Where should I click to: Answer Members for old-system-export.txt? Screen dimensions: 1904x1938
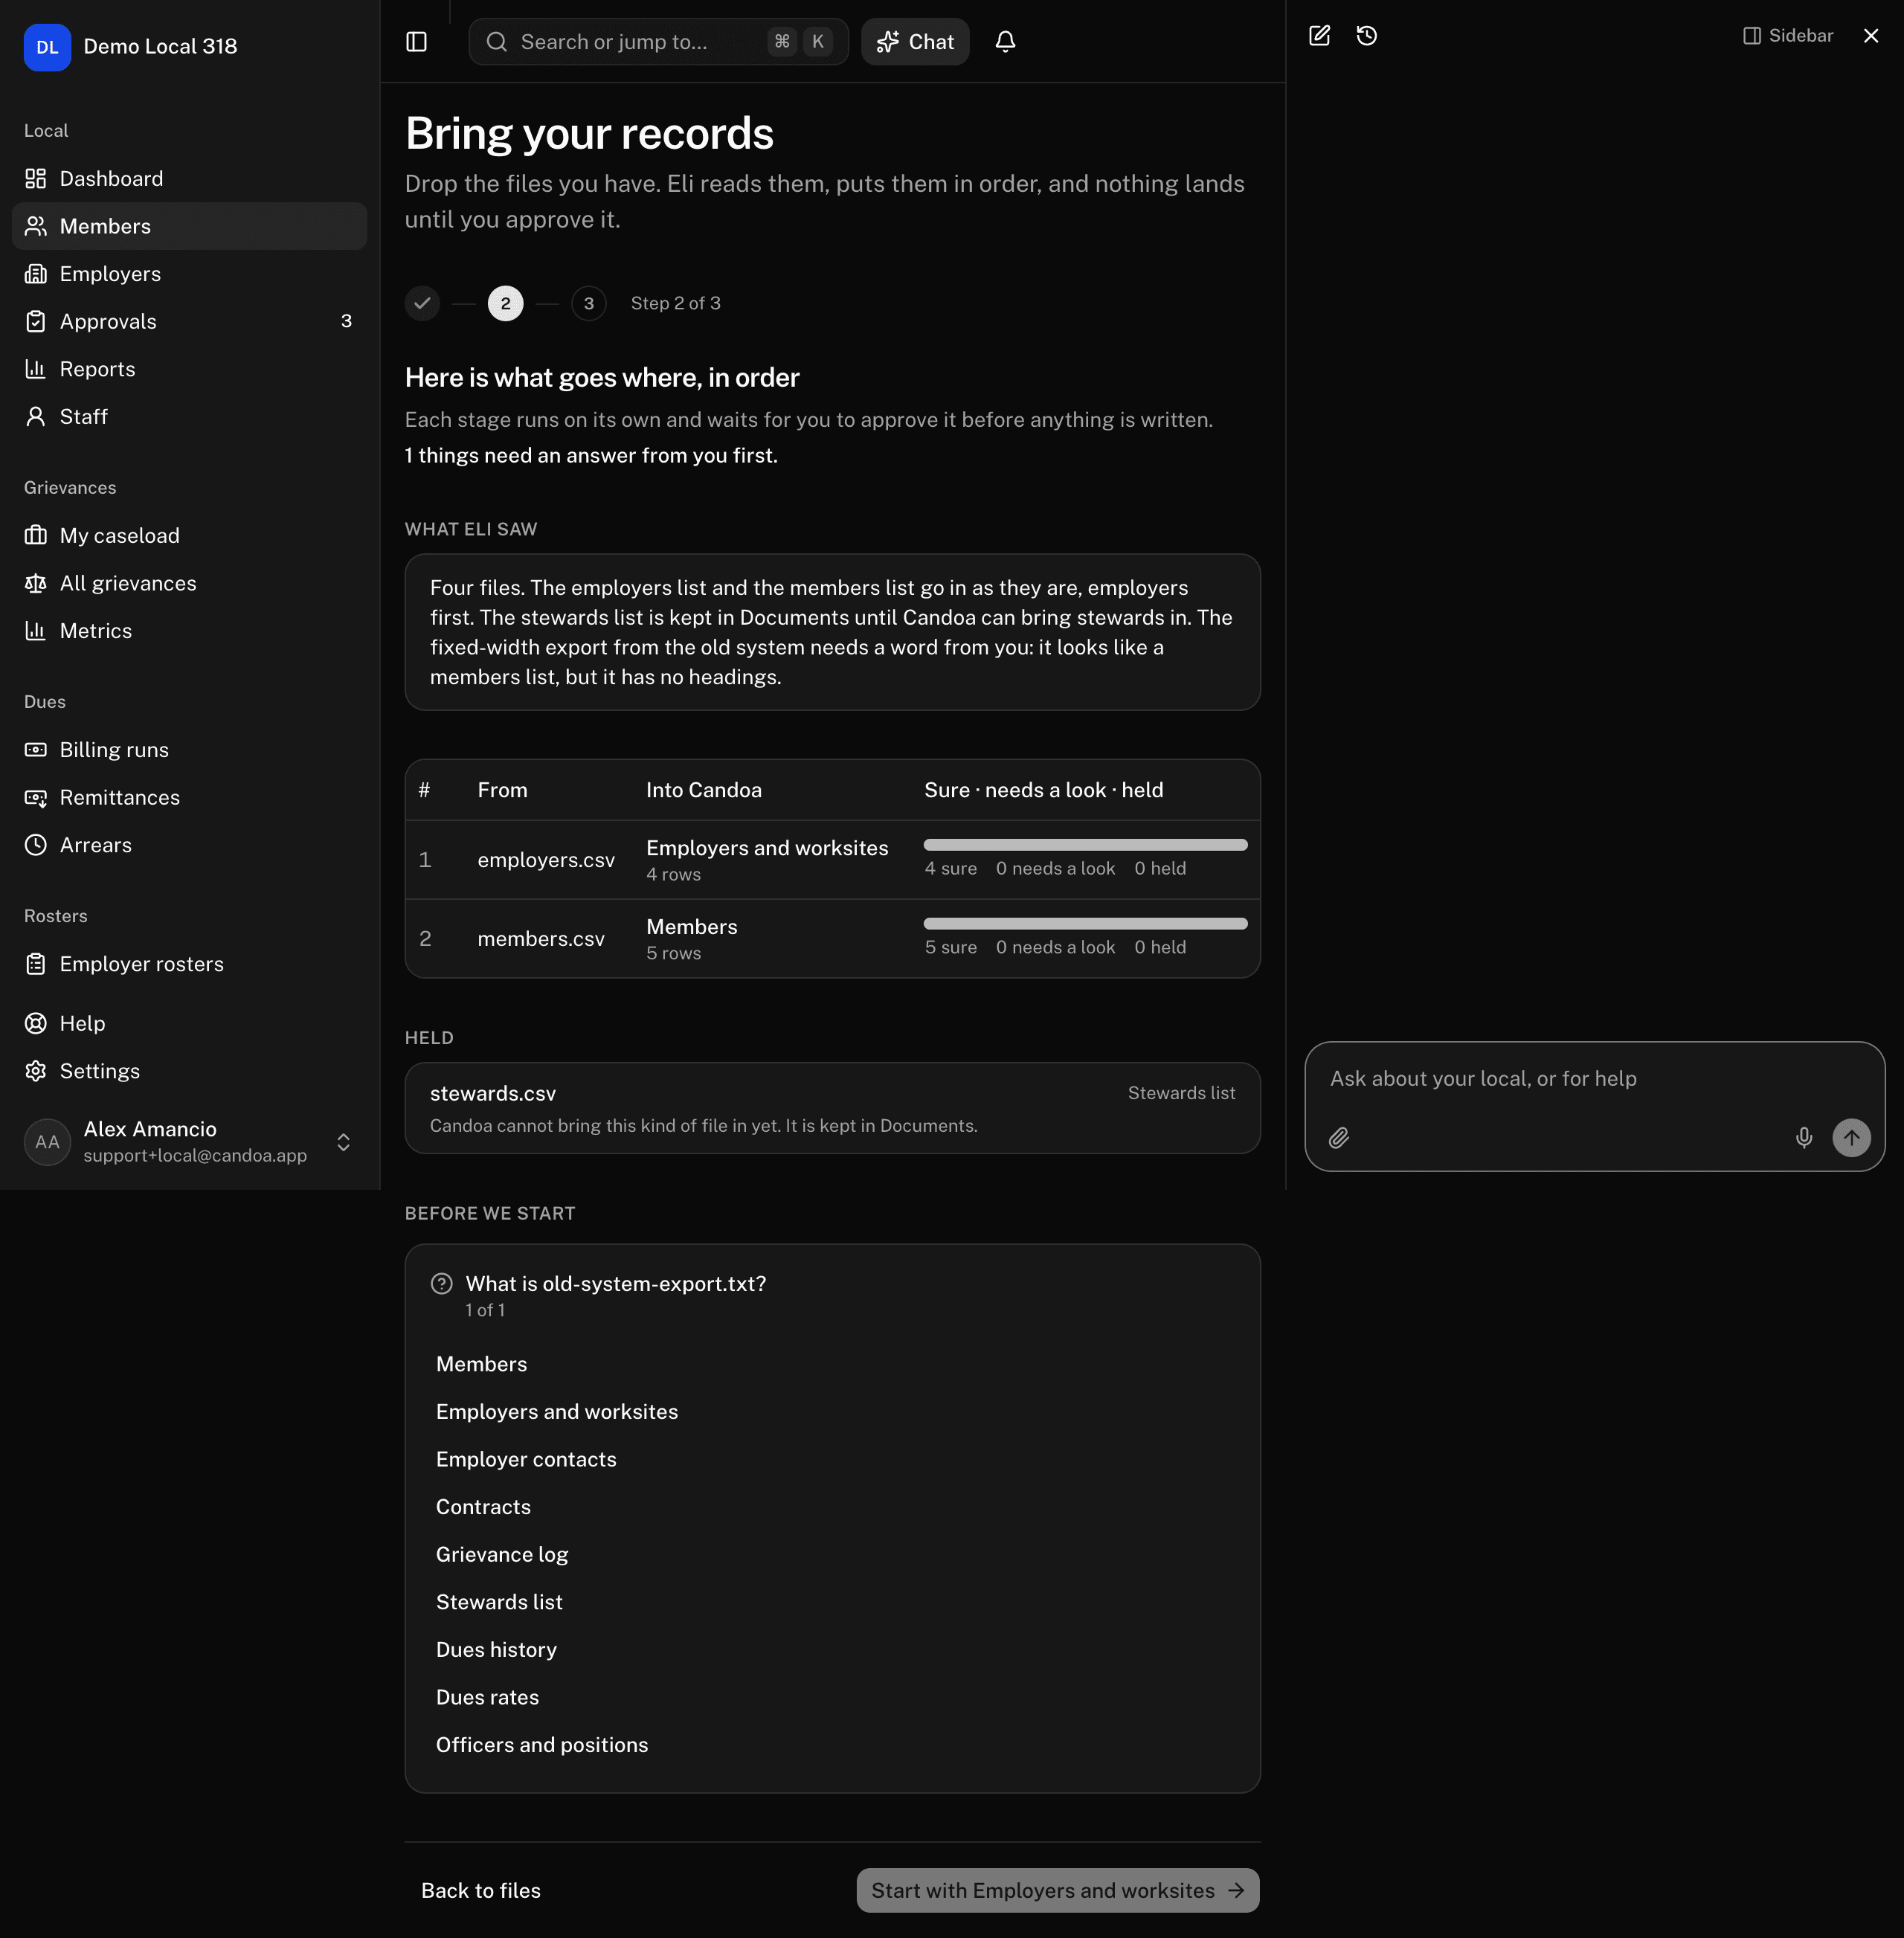tap(832, 1364)
